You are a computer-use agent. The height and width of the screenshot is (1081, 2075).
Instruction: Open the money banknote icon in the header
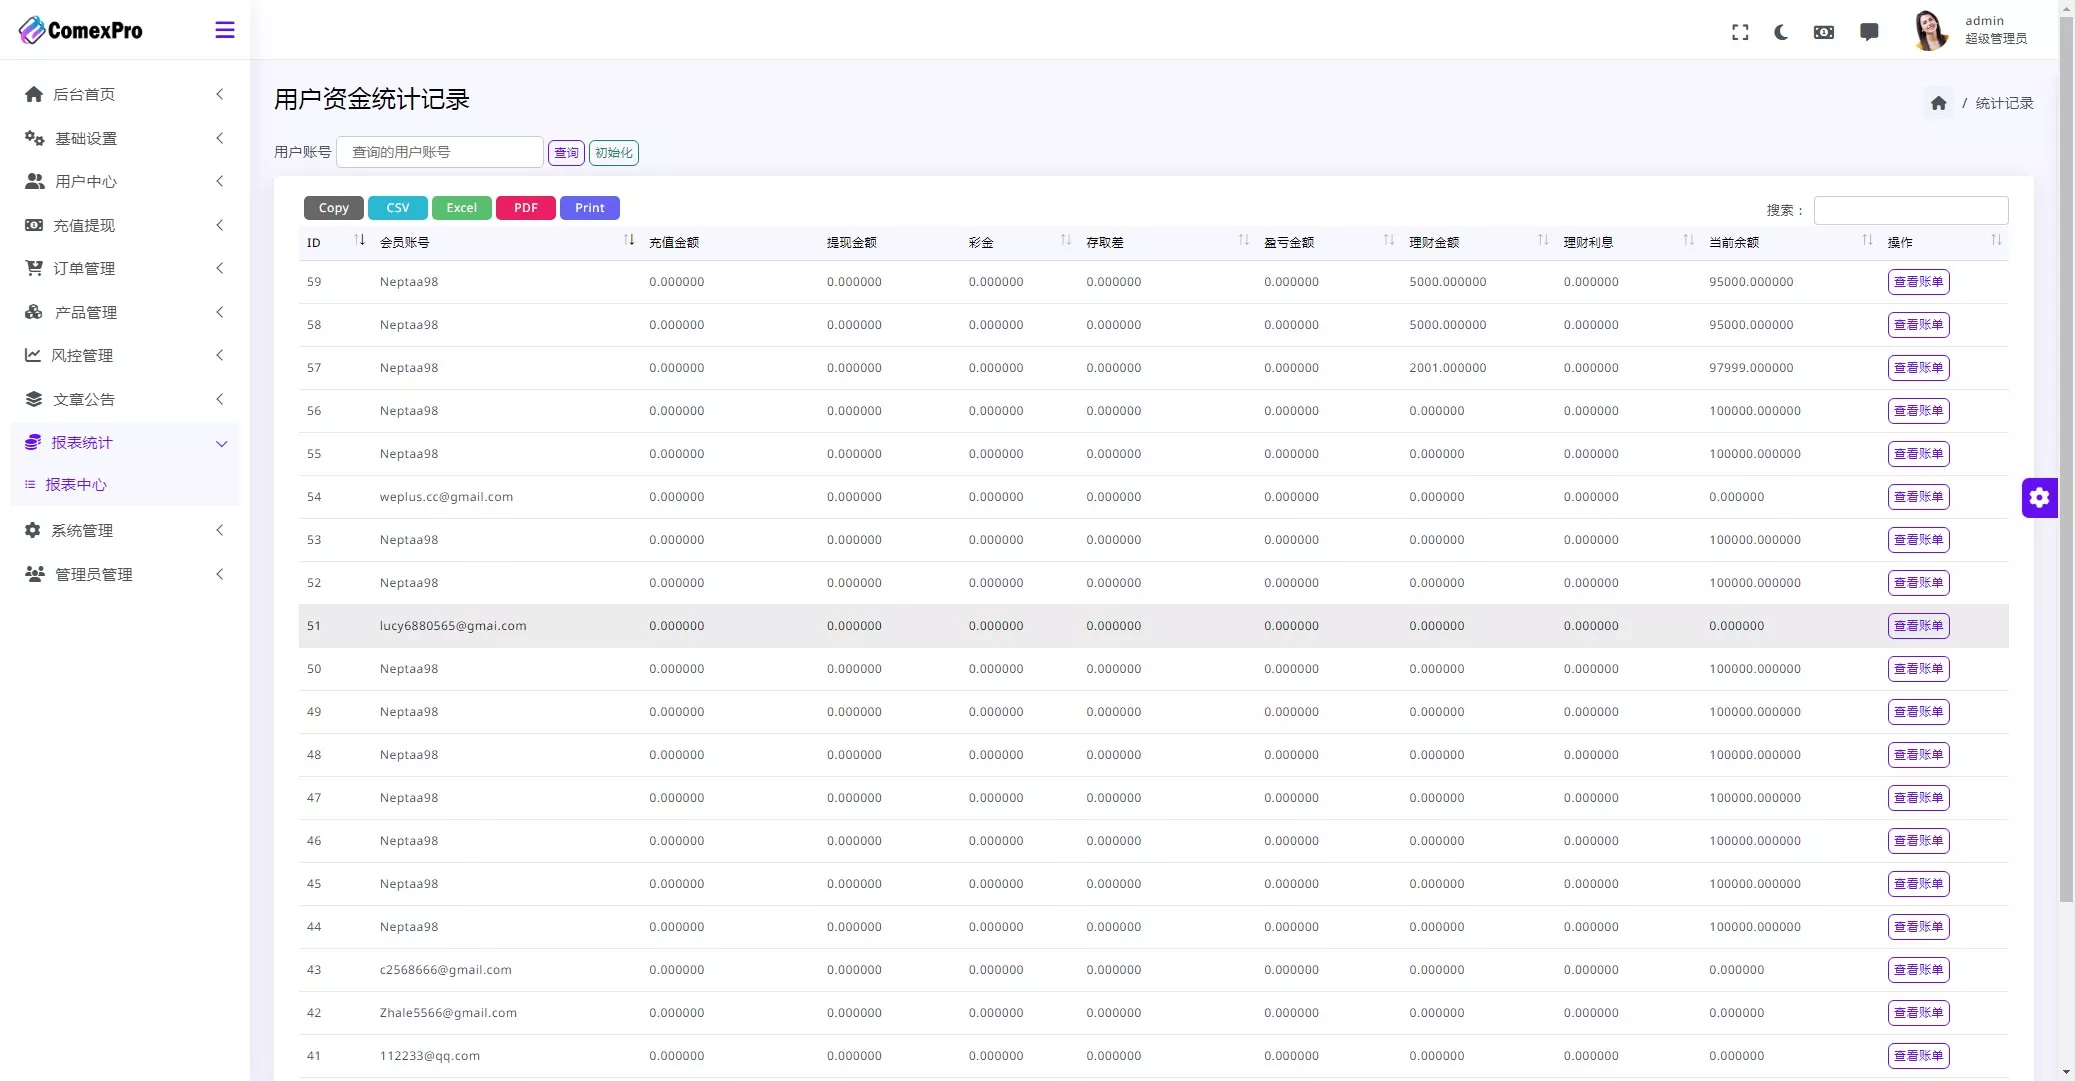tap(1824, 32)
